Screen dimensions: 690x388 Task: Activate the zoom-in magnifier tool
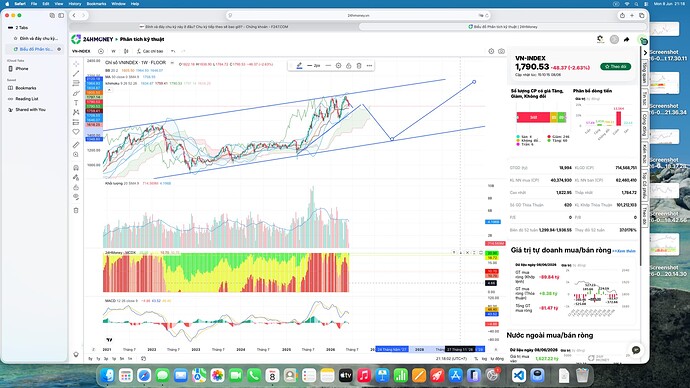point(76,155)
